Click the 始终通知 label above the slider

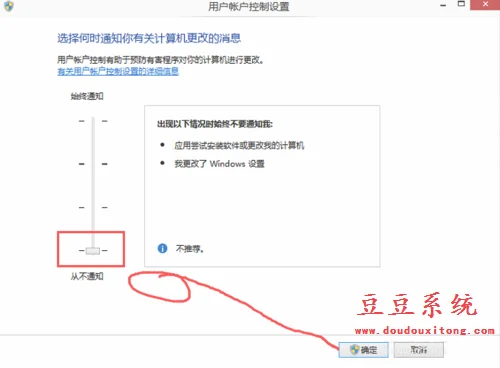tap(87, 96)
